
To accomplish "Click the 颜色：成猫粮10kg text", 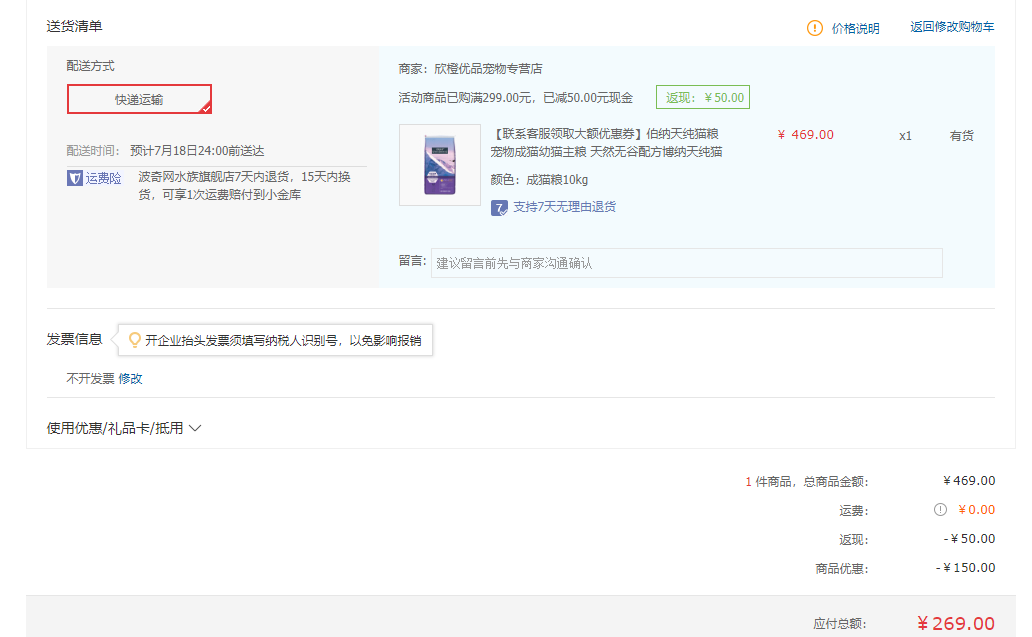I will point(539,180).
